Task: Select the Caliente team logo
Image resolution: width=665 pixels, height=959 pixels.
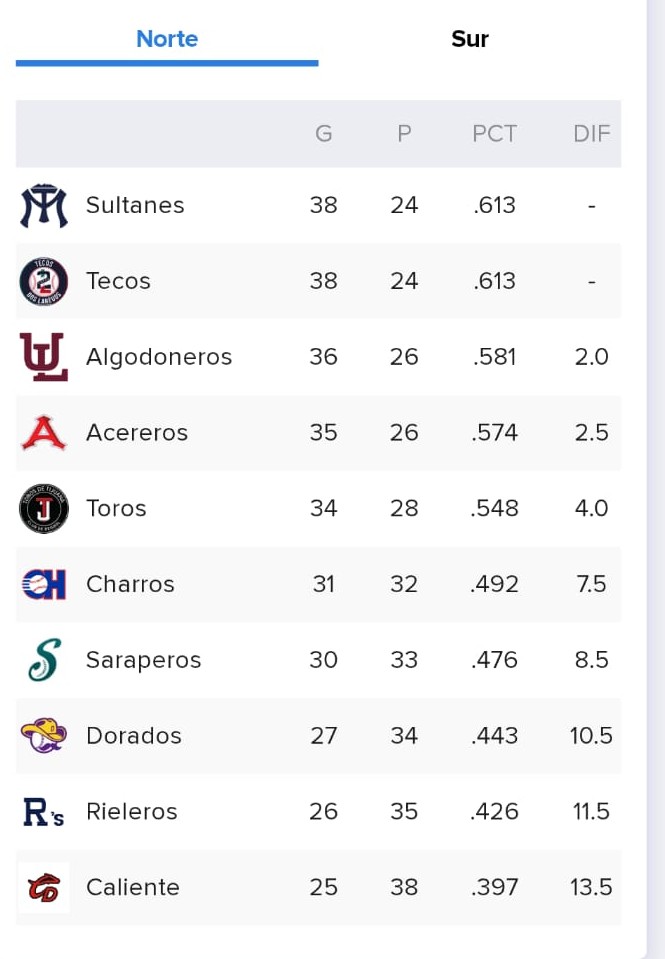Action: 43,887
